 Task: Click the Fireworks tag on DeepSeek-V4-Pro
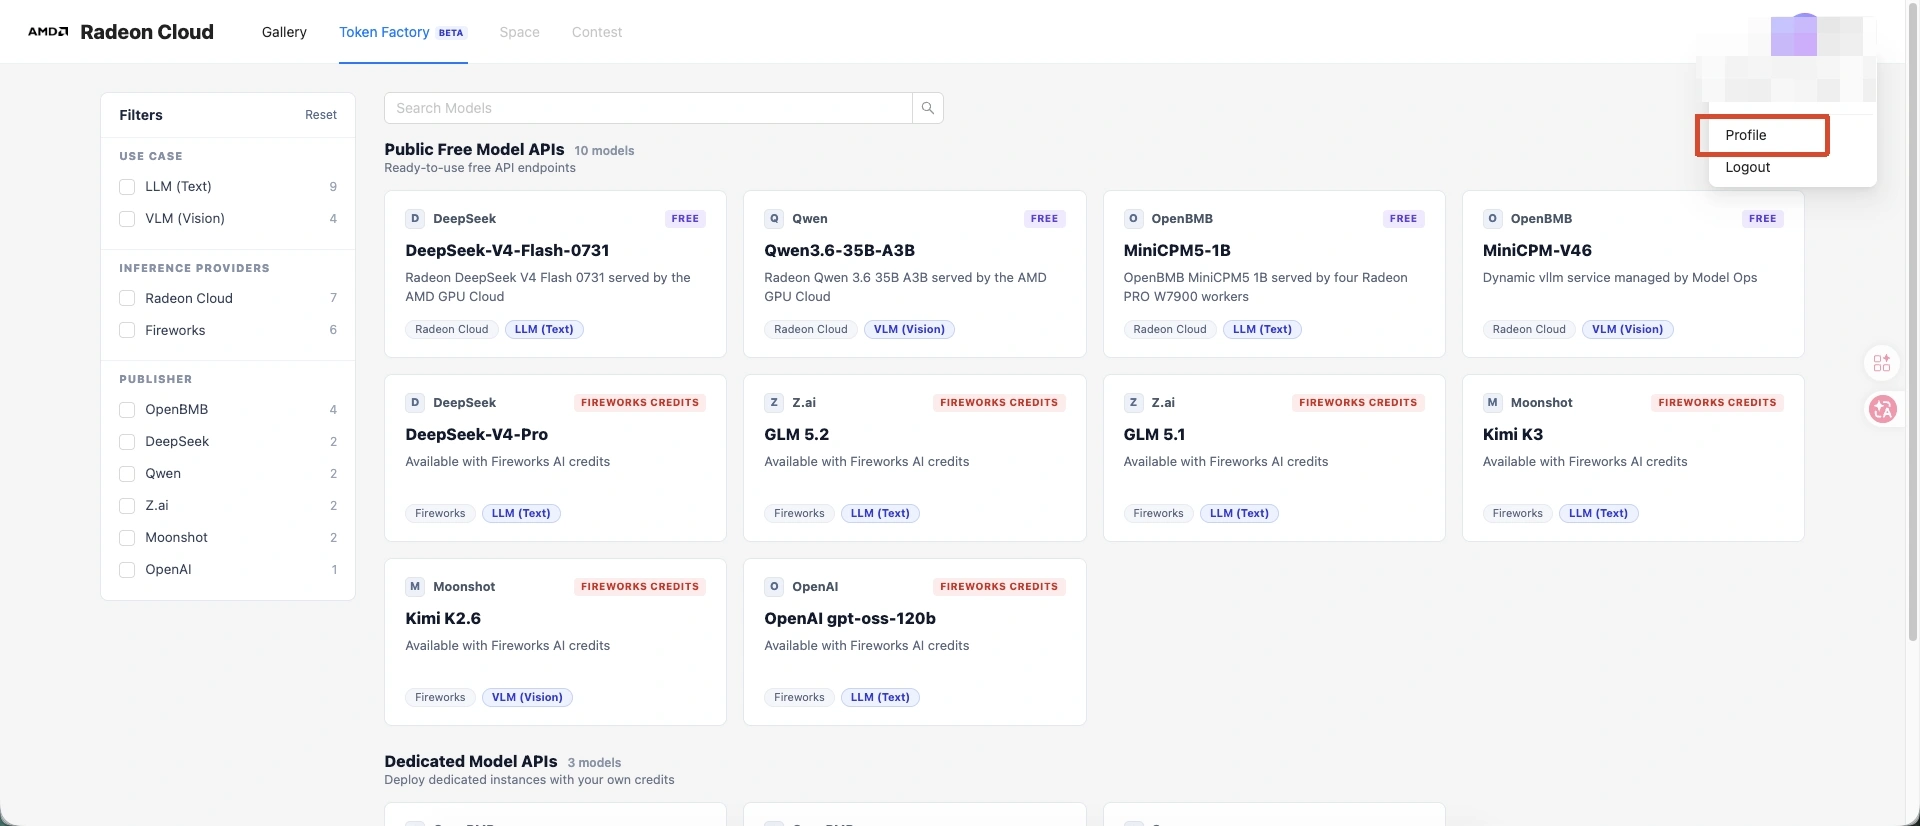pos(440,513)
